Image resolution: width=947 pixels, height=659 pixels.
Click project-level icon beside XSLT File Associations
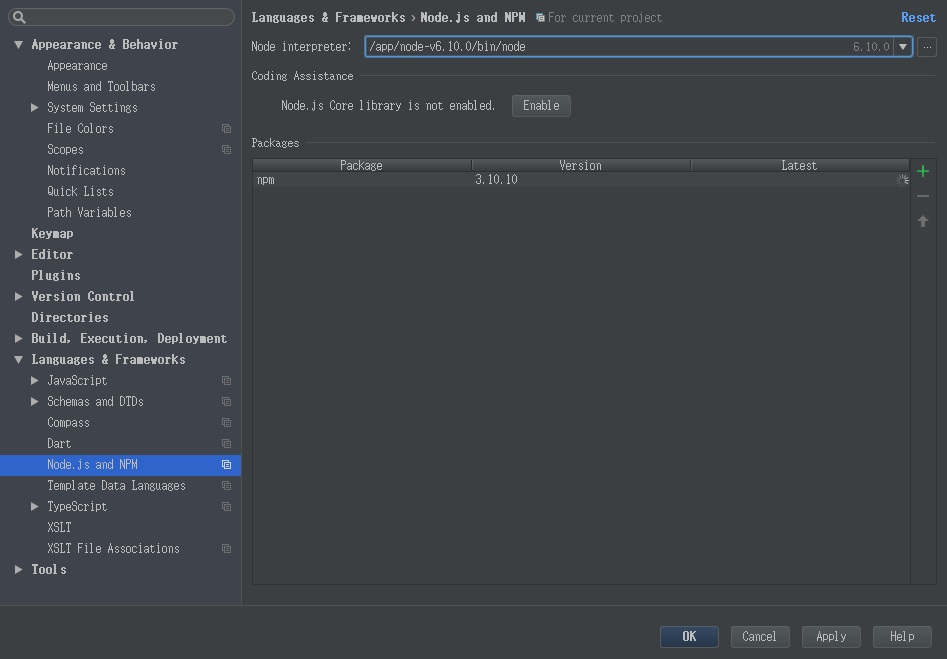tap(226, 548)
